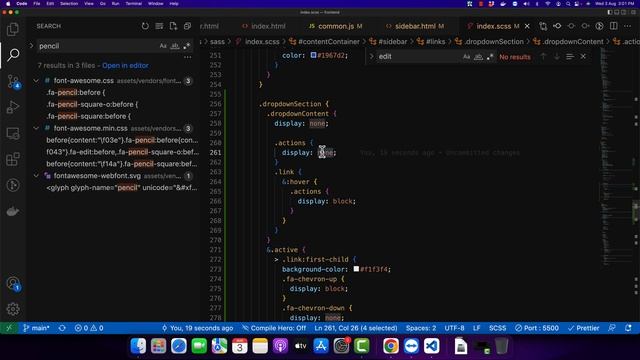Toggle whole word in editor find widget
Viewport: 640px width, 360px height.
point(478,57)
